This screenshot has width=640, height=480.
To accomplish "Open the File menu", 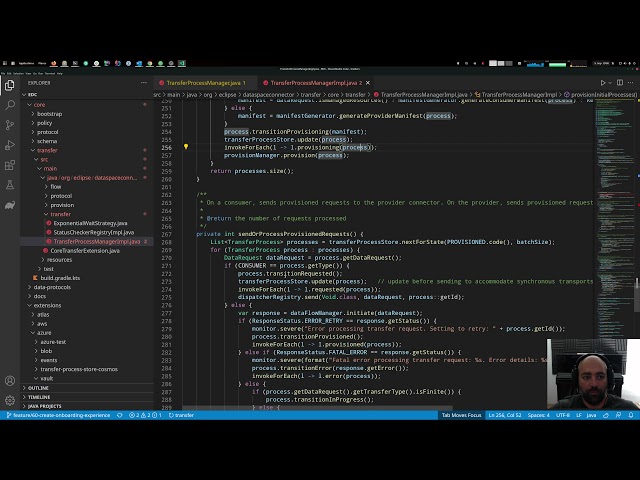I will [4, 73].
